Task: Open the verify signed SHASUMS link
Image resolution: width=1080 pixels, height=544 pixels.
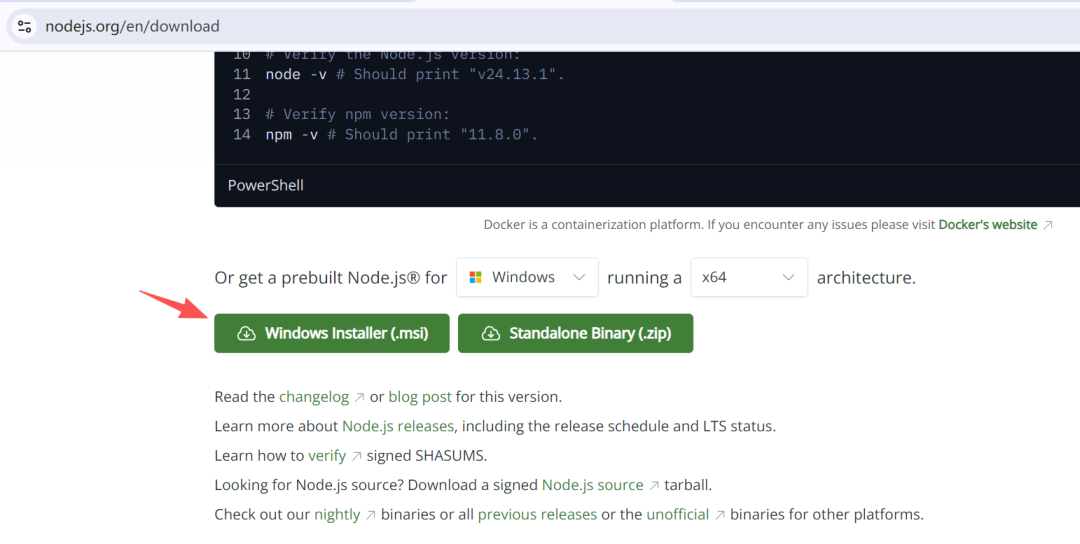Action: coord(326,455)
